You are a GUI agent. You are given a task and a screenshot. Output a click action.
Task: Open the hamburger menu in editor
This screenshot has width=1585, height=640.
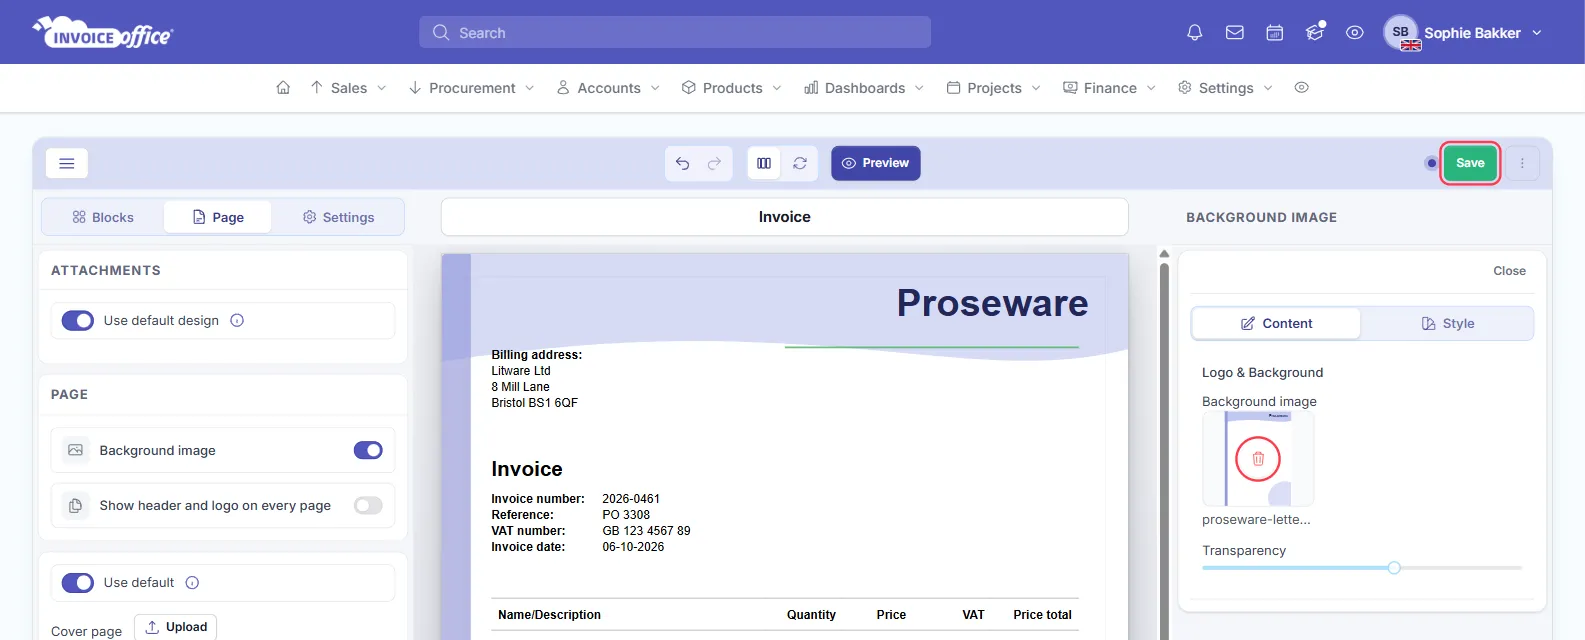click(67, 163)
